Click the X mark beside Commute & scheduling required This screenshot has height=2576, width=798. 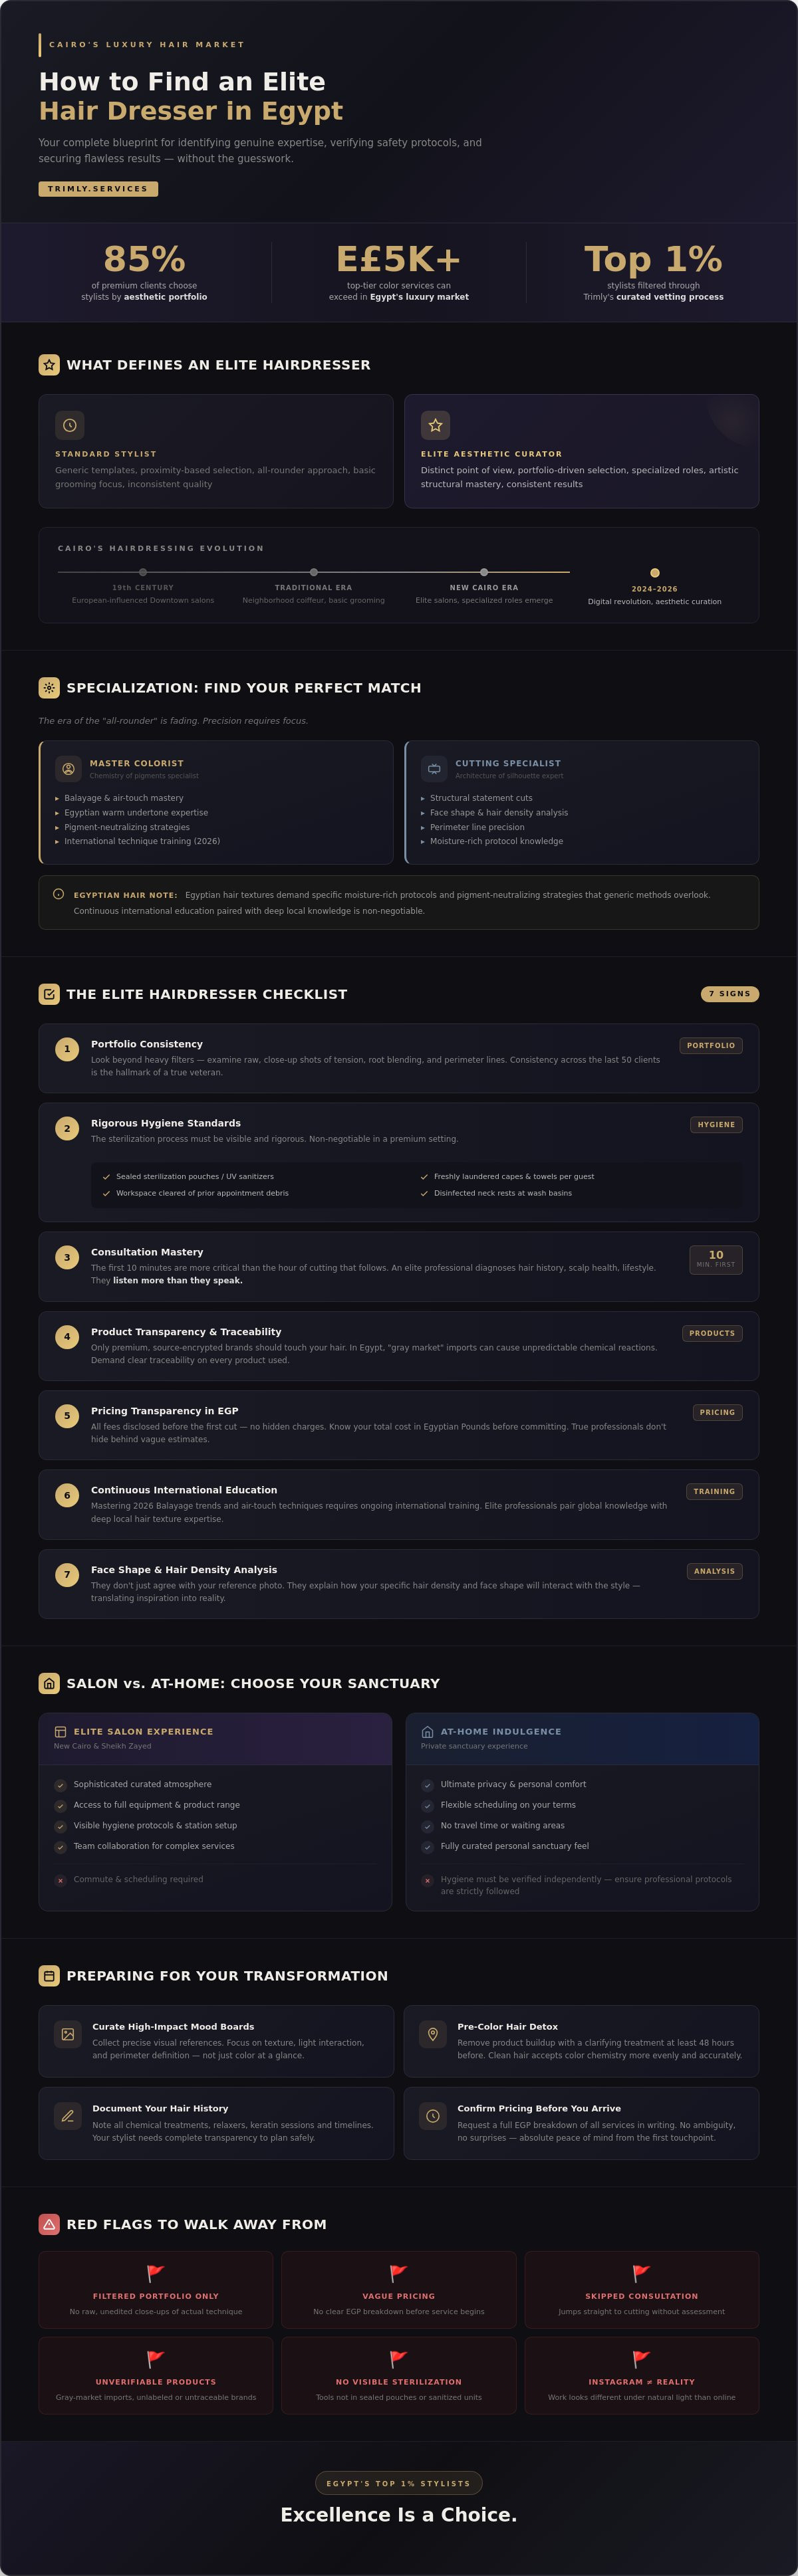click(x=61, y=1880)
